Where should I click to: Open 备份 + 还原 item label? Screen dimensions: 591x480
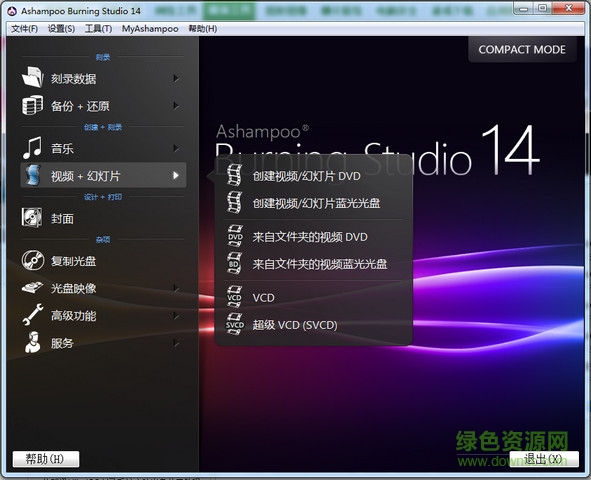coord(80,106)
